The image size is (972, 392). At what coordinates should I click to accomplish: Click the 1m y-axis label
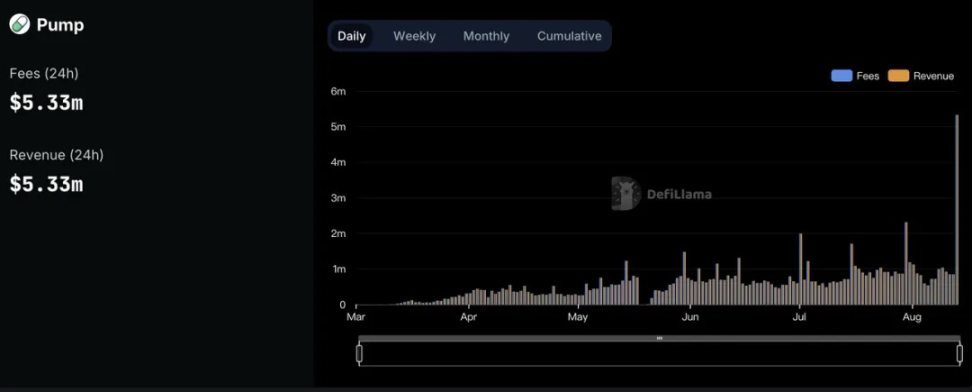point(338,269)
